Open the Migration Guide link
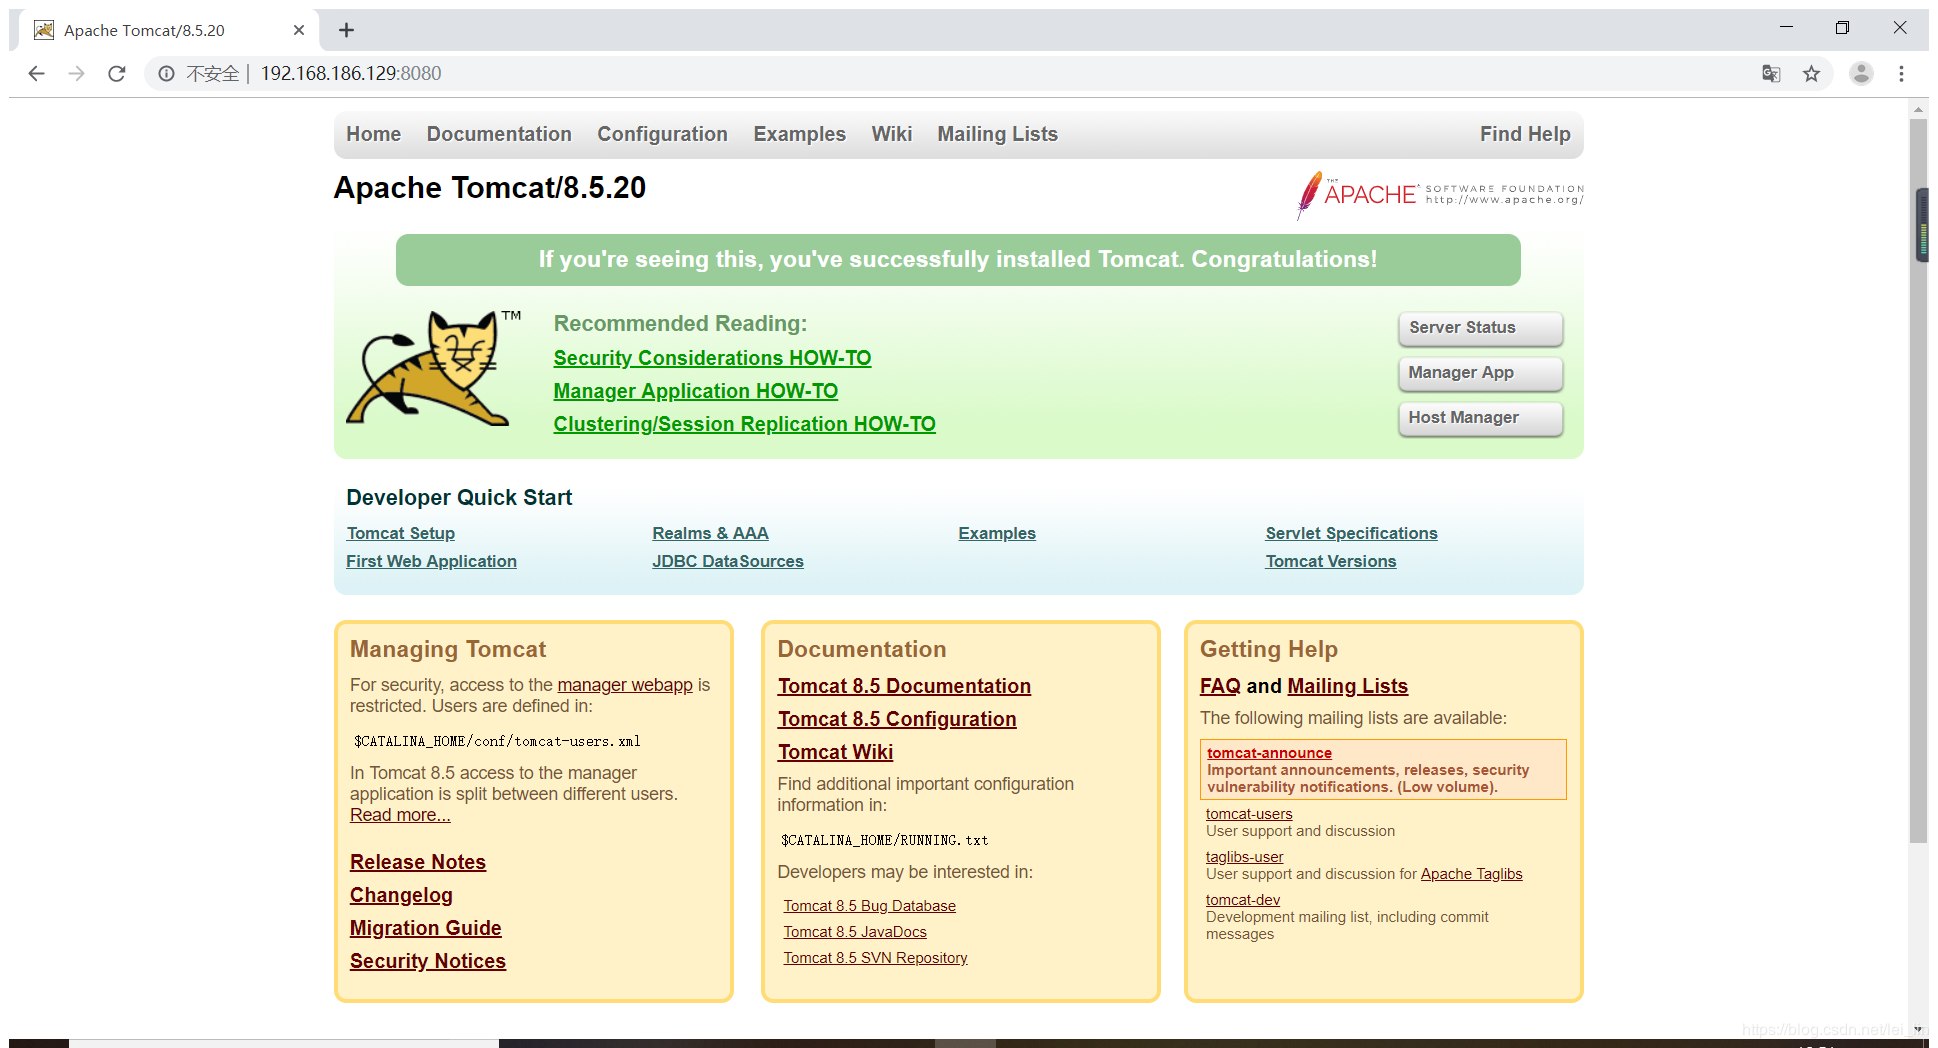Screen dimensions: 1938x1048 [x=426, y=928]
